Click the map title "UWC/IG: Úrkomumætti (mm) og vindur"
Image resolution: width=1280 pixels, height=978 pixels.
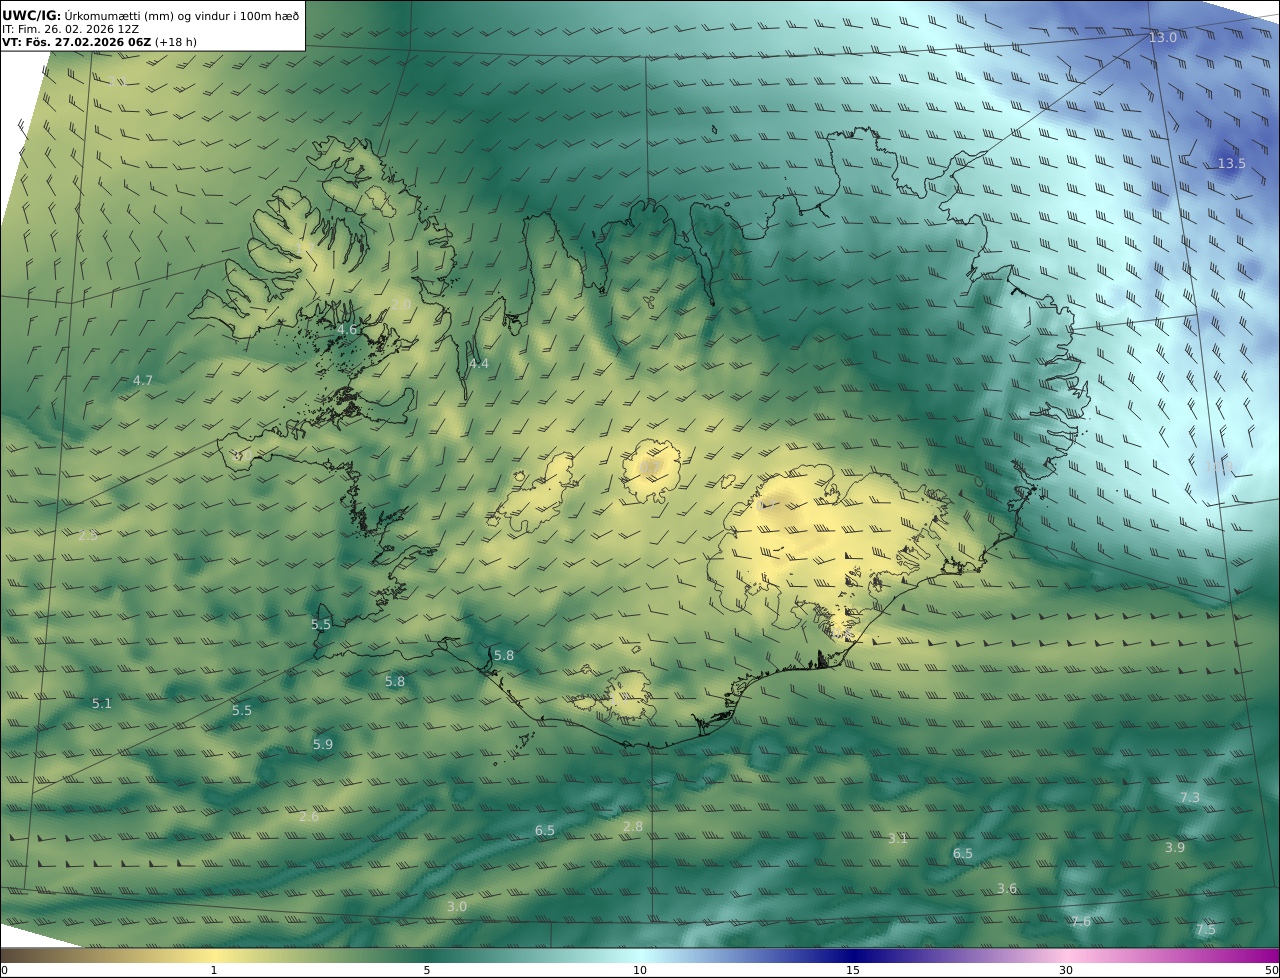[151, 15]
